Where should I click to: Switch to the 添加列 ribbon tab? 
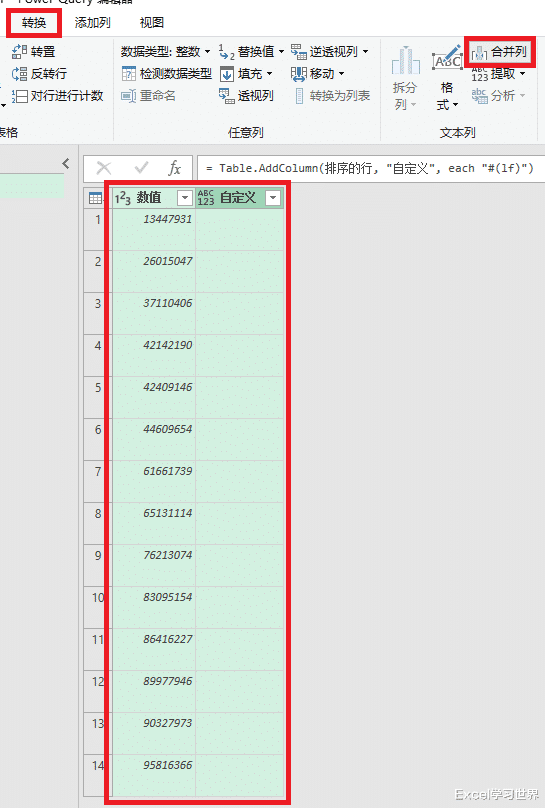(x=92, y=23)
